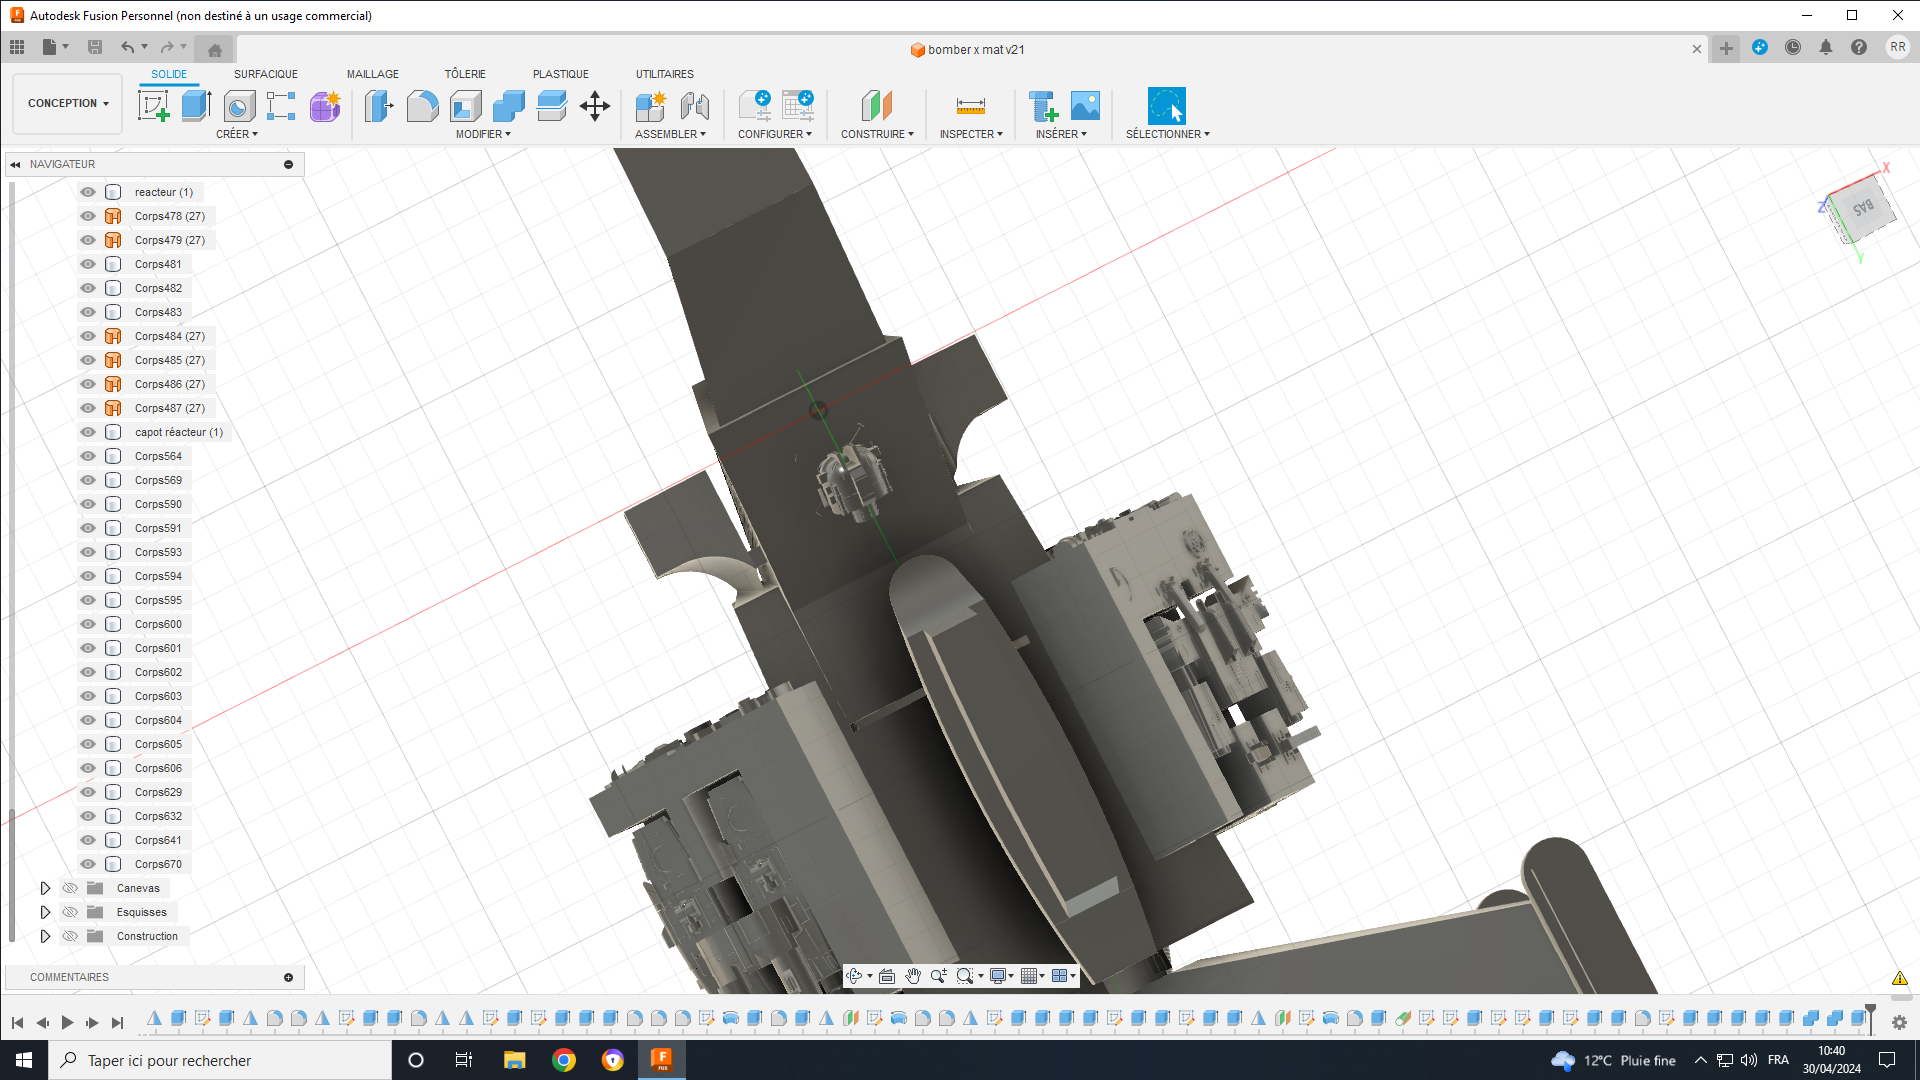Screen dimensions: 1920x1080
Task: Hide the Corps481 body with eye icon
Action: [88, 264]
